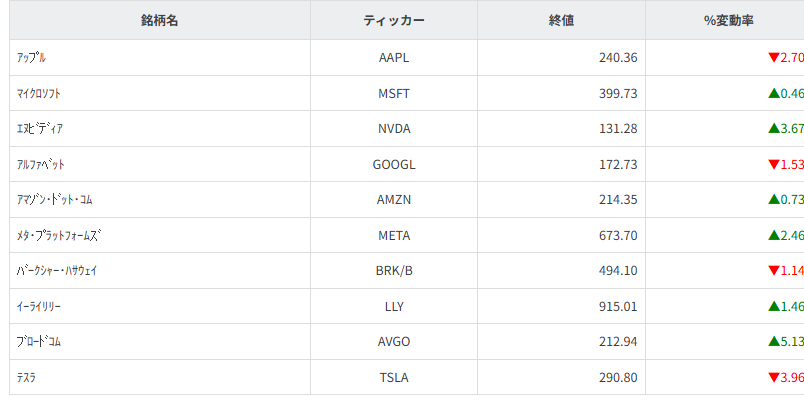Click the AVGO ticker symbol
The image size is (804, 408).
pos(394,342)
